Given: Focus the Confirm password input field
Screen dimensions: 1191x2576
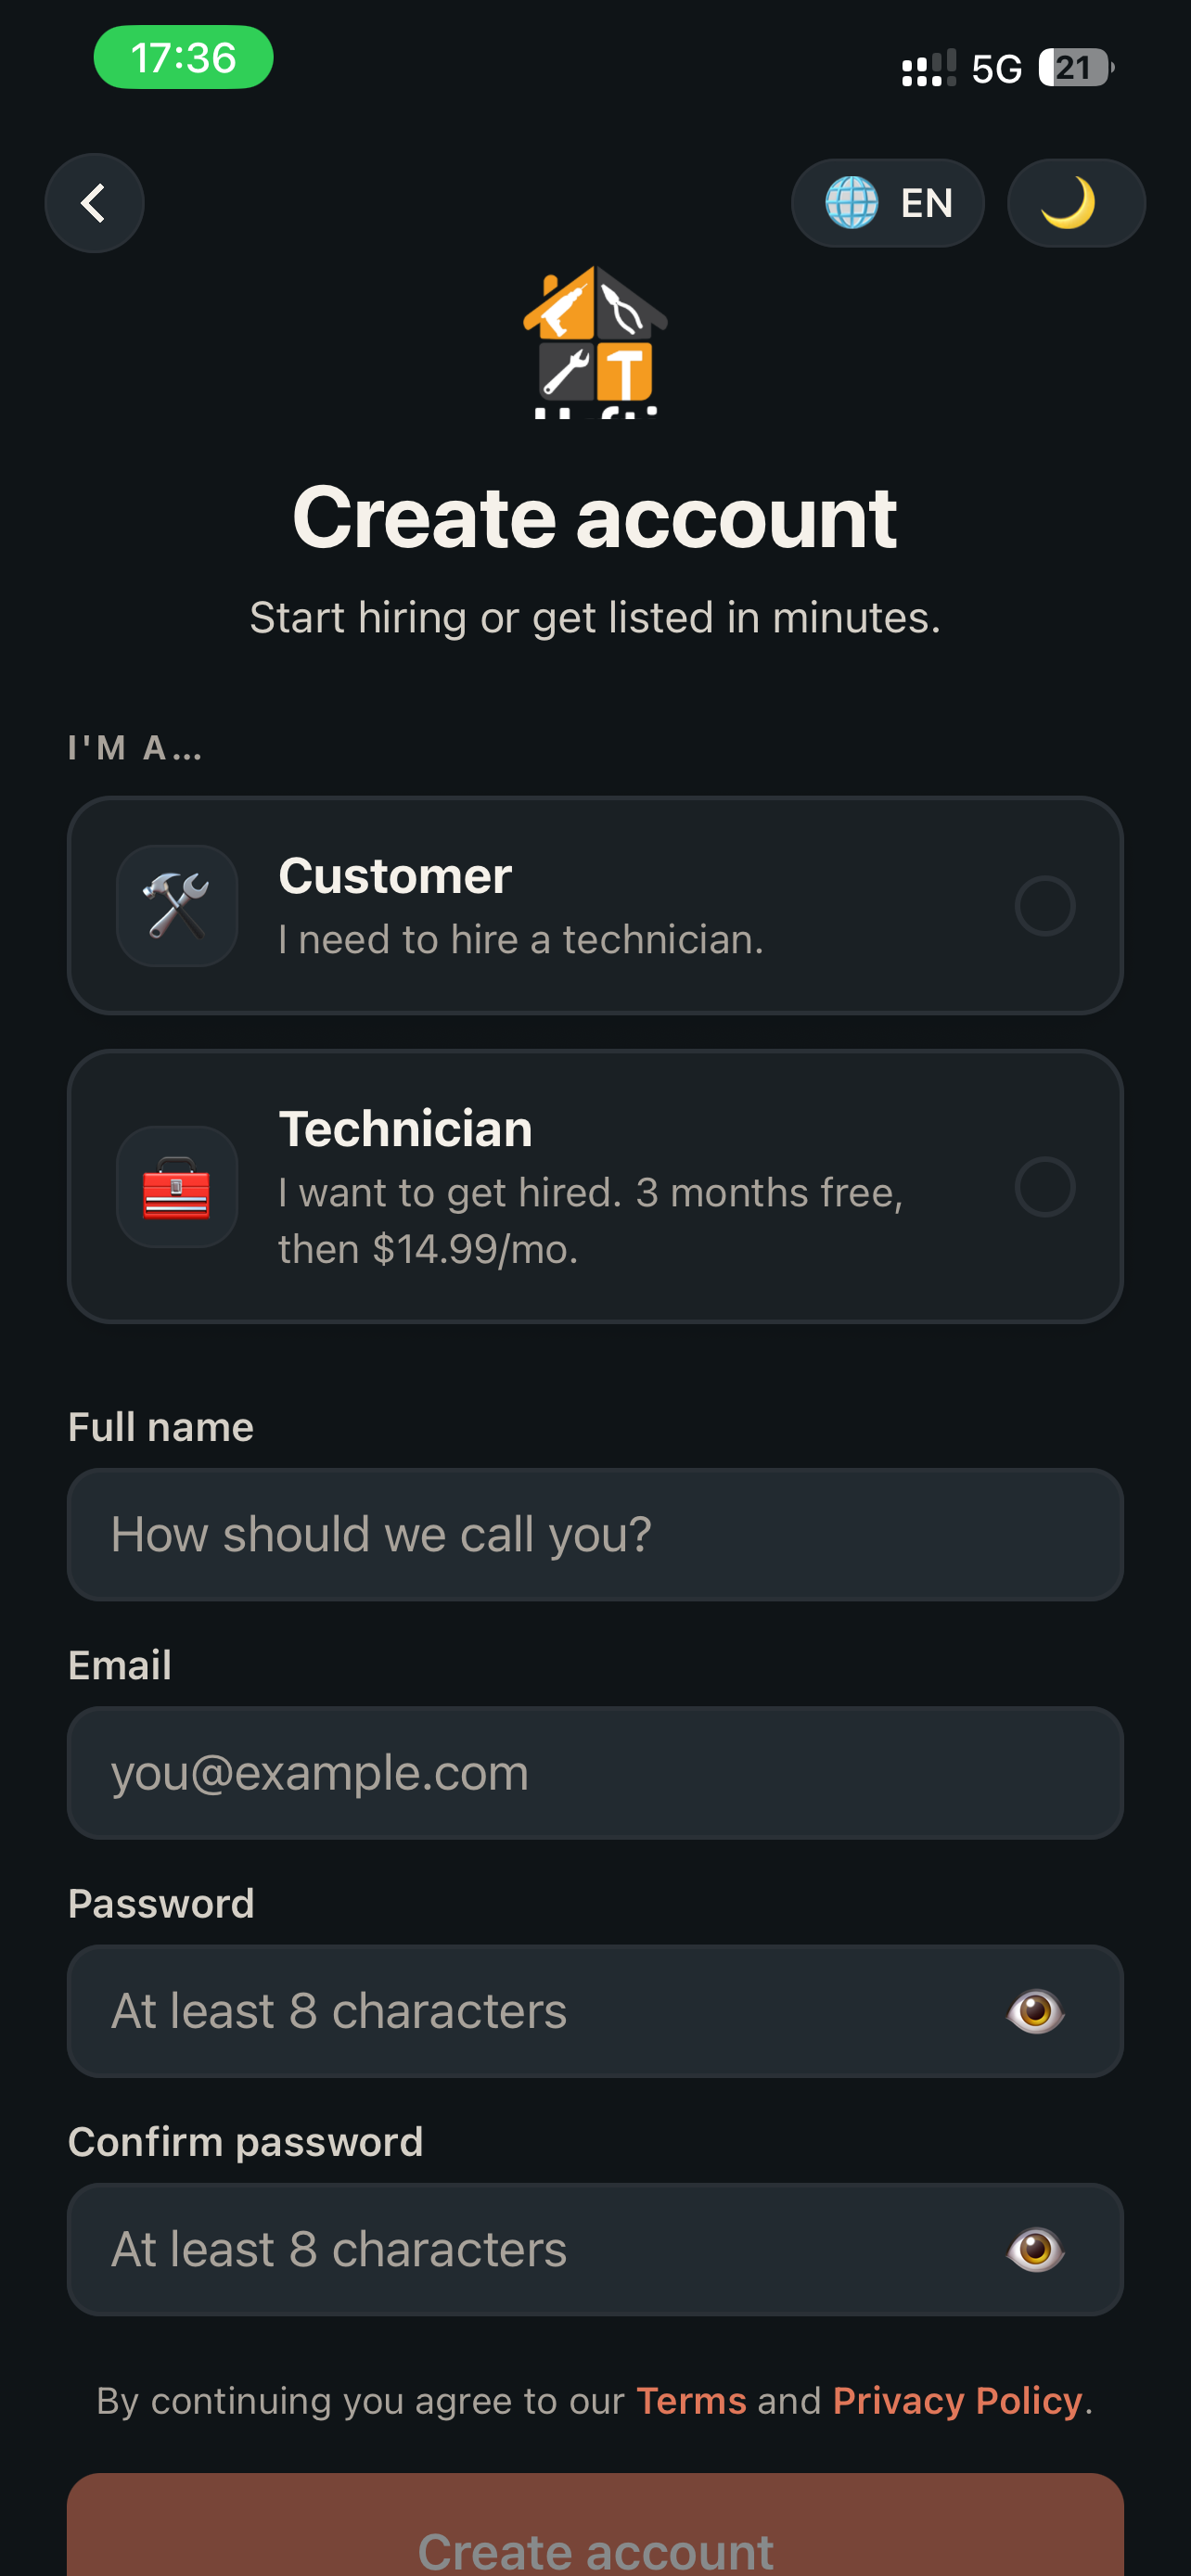Looking at the screenshot, I should 595,2249.
